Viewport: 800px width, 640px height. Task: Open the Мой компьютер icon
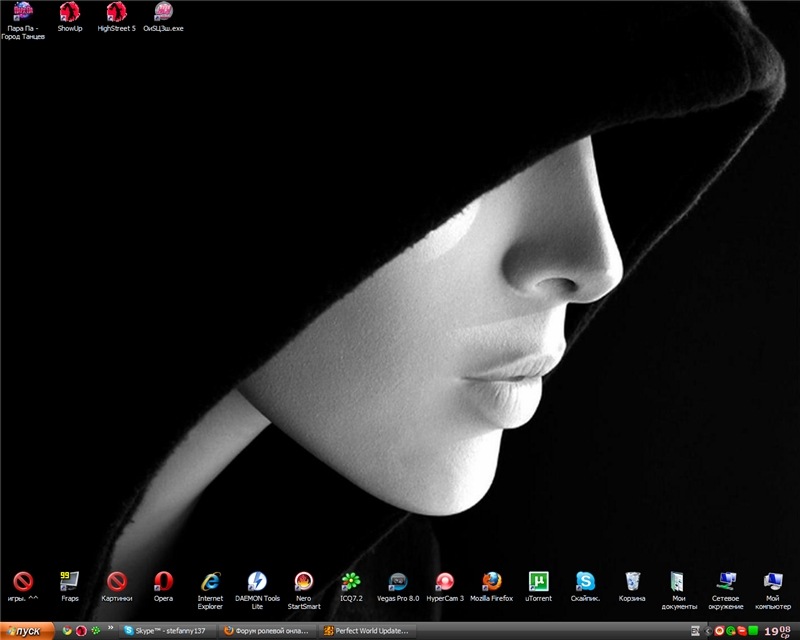pyautogui.click(x=773, y=581)
